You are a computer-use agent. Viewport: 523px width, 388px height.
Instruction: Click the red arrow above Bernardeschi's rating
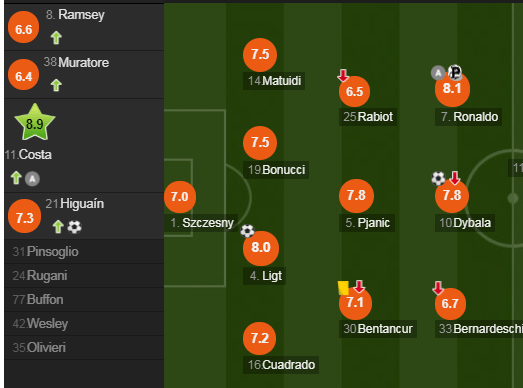[x=438, y=288]
